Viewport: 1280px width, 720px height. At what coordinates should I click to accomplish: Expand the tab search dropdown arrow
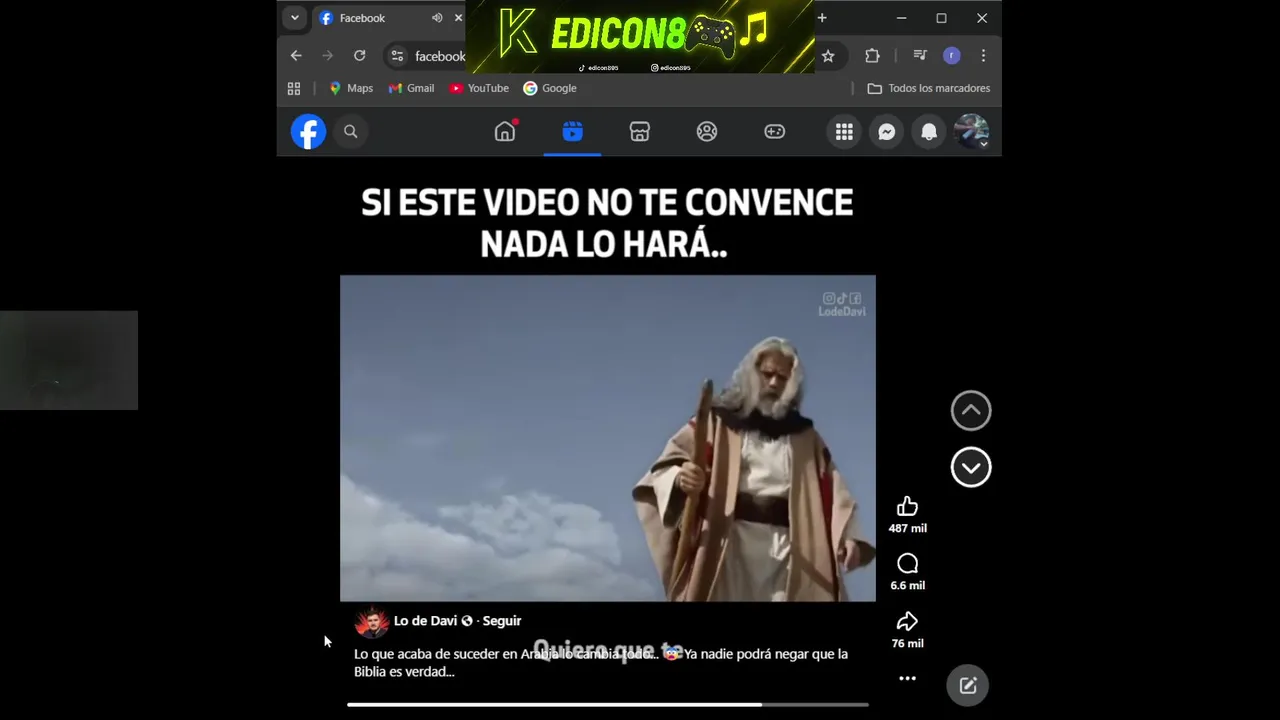(294, 18)
